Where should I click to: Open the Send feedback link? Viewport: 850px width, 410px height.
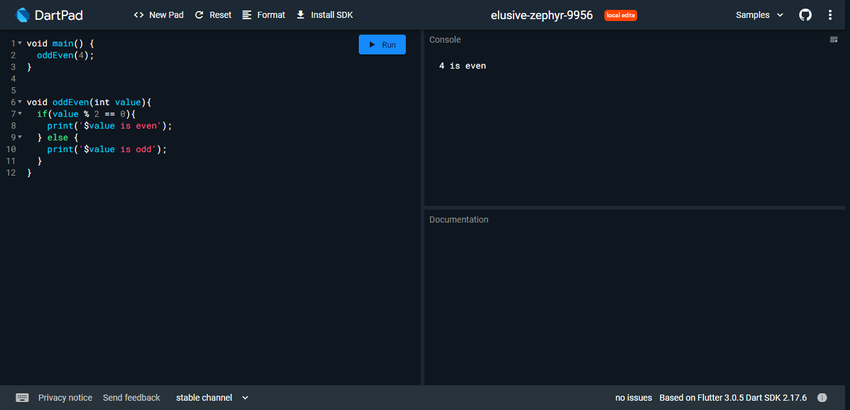click(x=131, y=398)
